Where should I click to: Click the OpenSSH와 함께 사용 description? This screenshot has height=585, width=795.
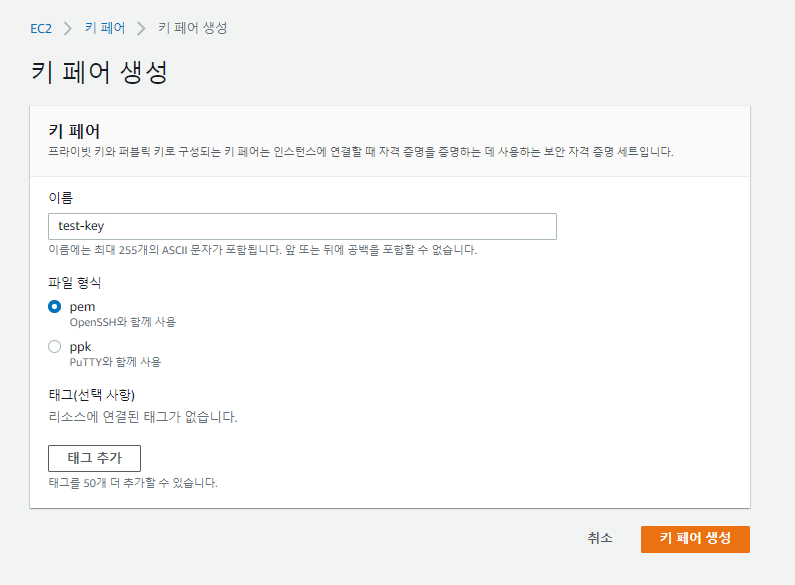point(122,322)
